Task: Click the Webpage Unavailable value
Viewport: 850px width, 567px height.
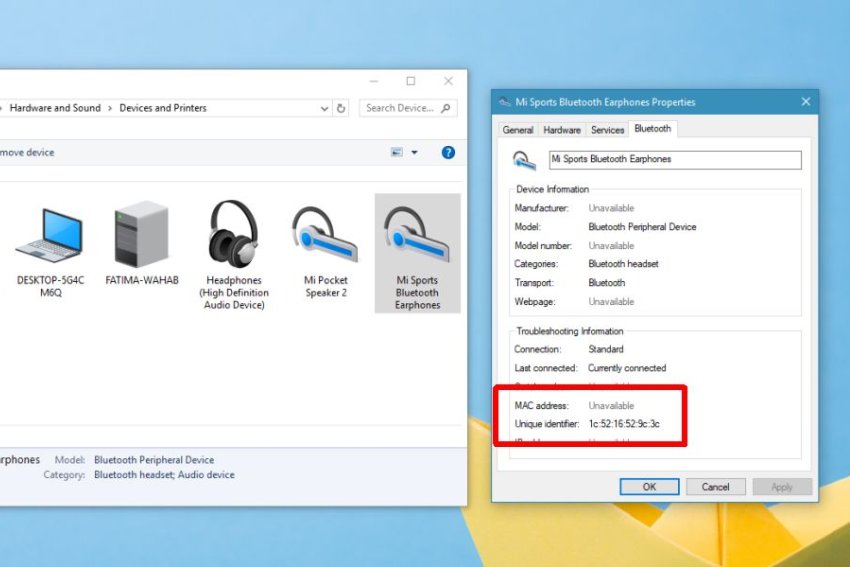Action: pyautogui.click(x=611, y=301)
